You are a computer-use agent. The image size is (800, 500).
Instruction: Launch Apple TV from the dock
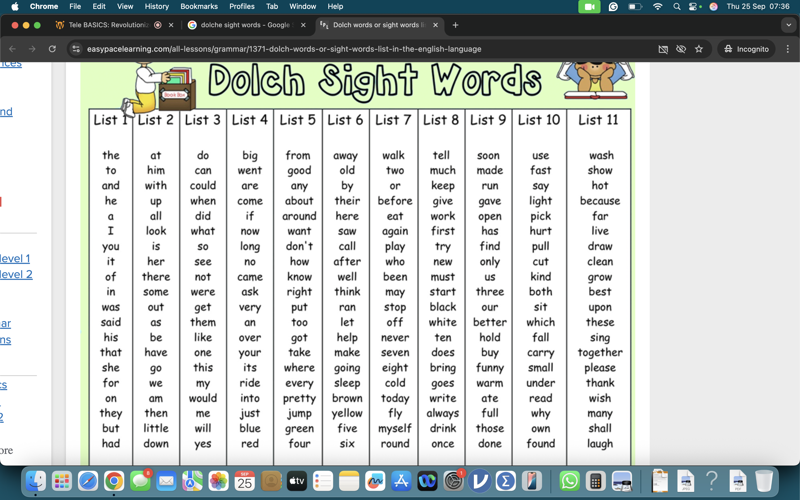pyautogui.click(x=297, y=481)
